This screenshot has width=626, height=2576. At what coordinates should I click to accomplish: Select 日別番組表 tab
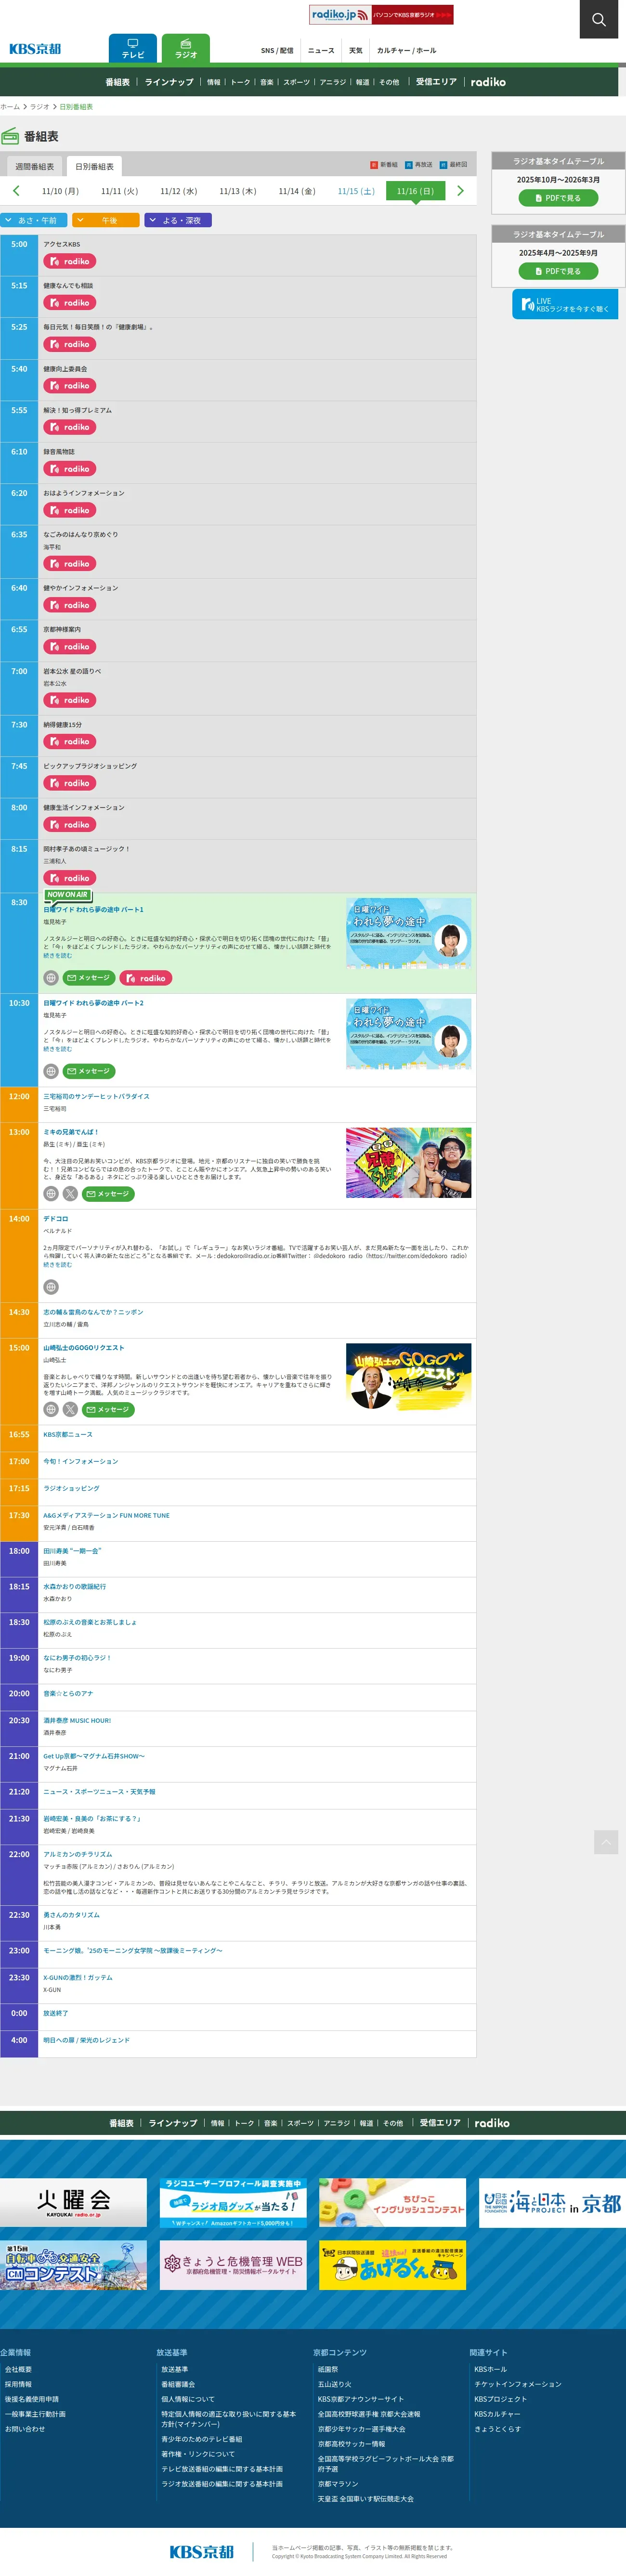[94, 166]
